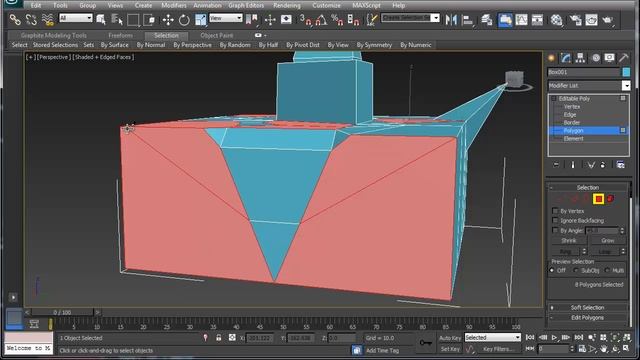Viewport: 640px width, 360px height.
Task: Open the Create command panel tab
Action: pyautogui.click(x=551, y=58)
